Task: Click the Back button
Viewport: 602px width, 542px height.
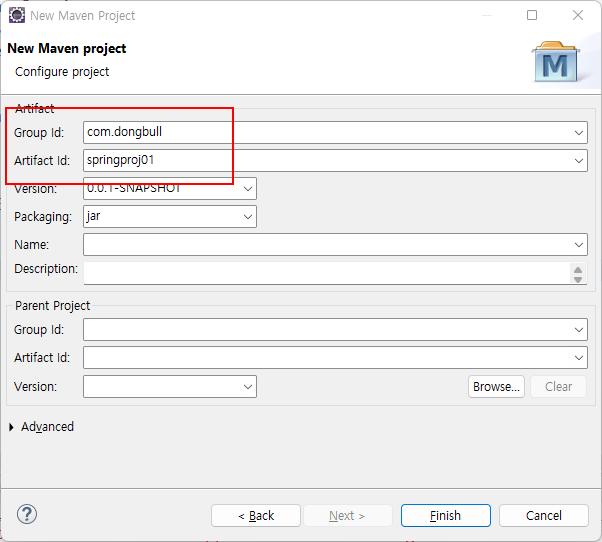Action: point(256,516)
